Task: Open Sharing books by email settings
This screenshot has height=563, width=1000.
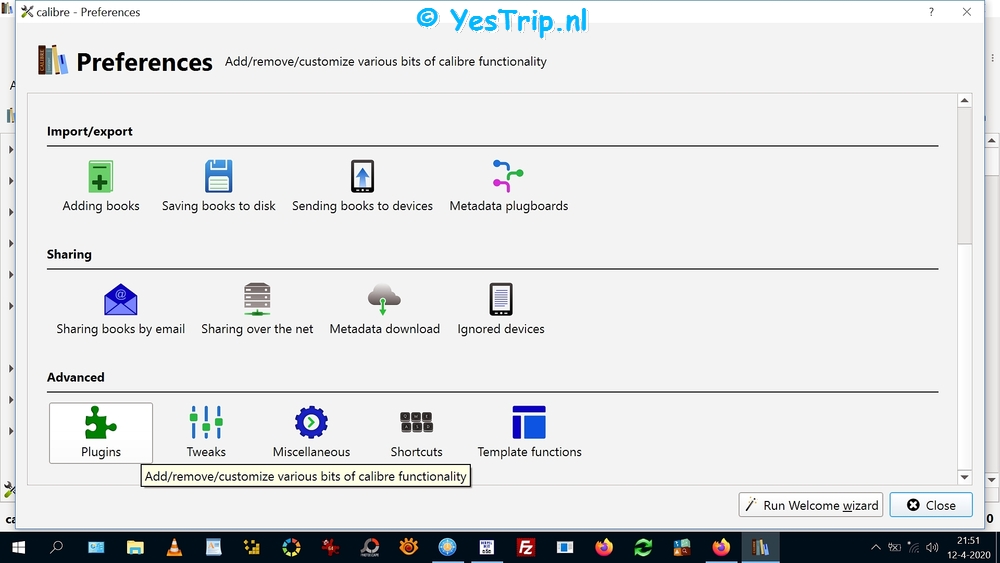Action: (x=120, y=309)
